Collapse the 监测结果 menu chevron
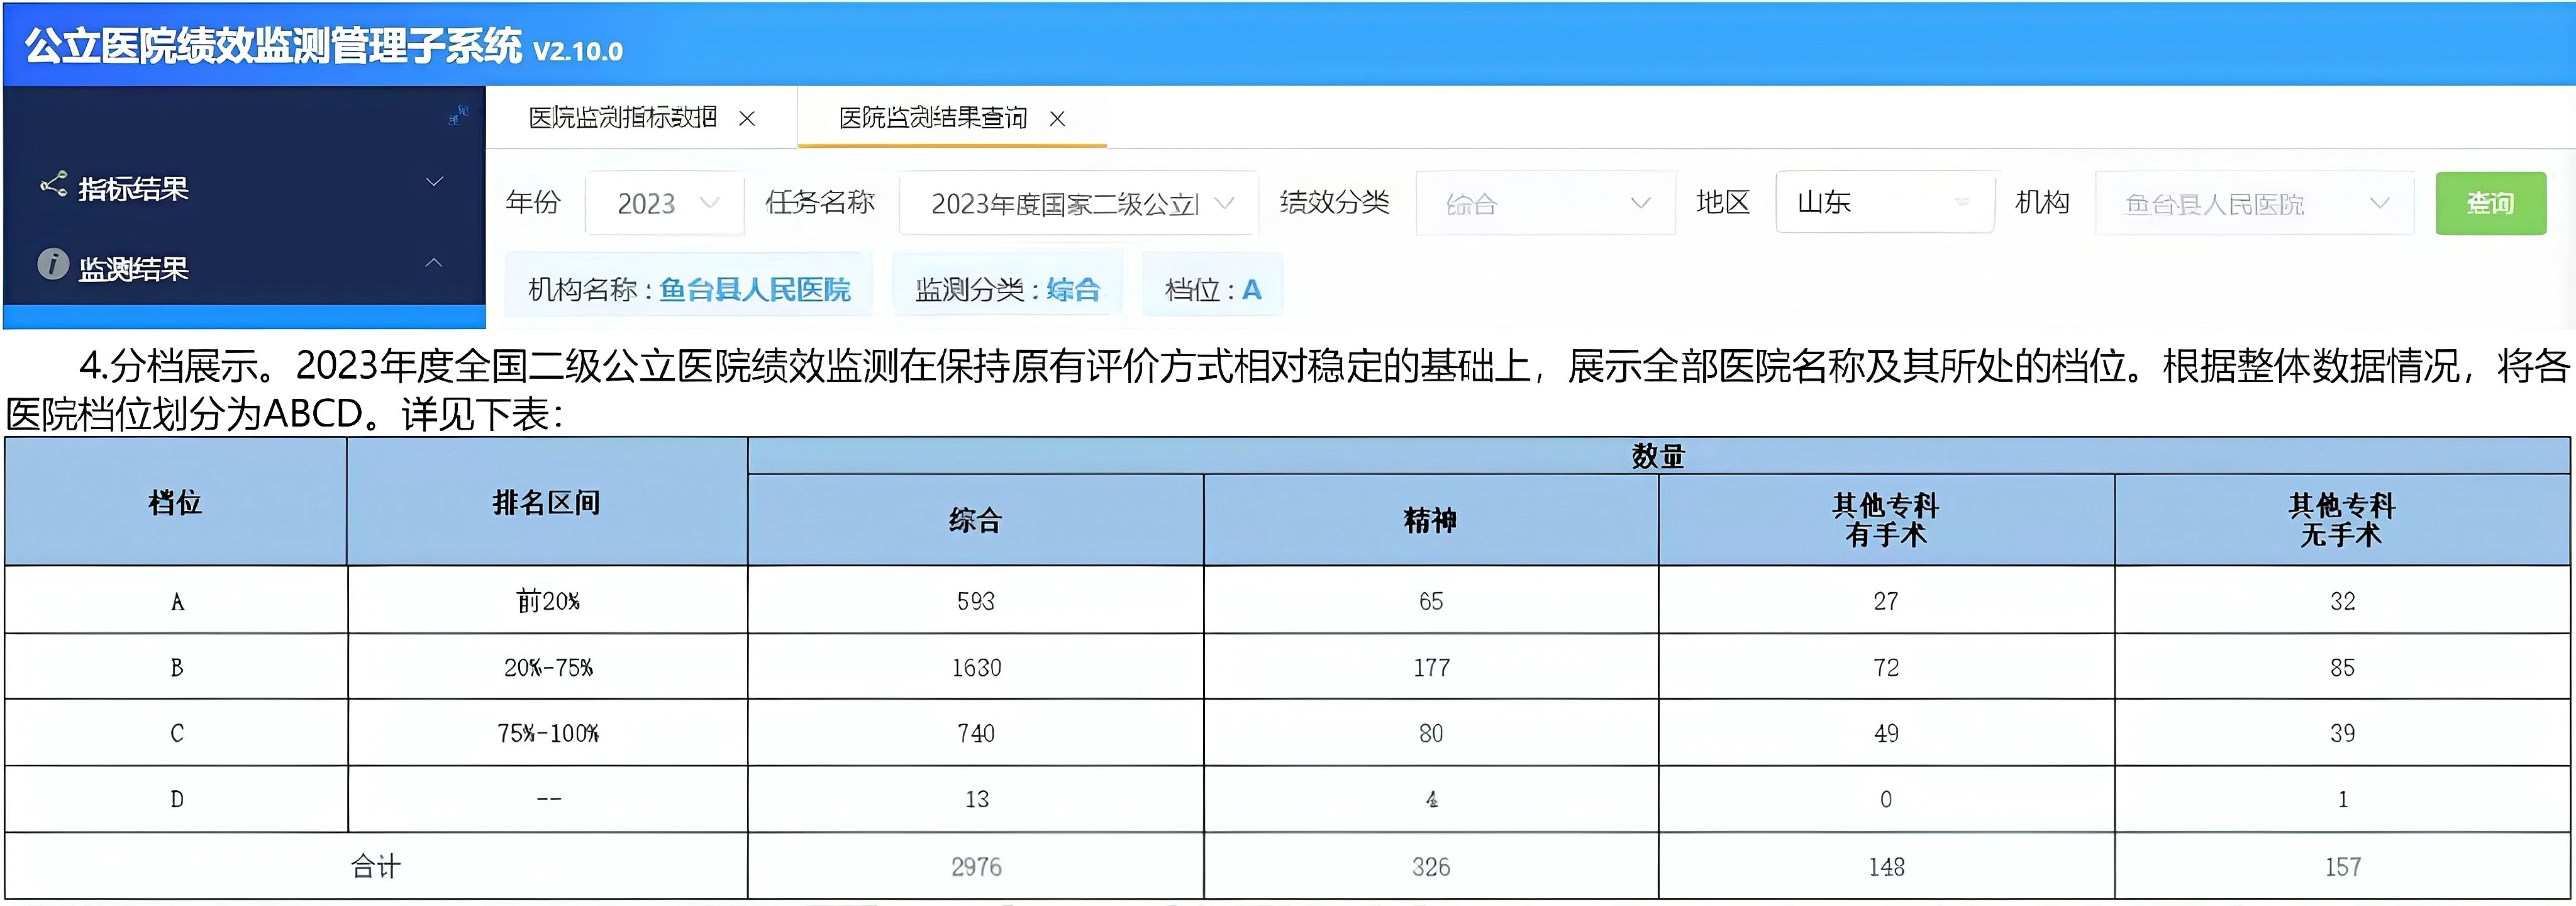The height and width of the screenshot is (906, 2576). click(x=434, y=263)
